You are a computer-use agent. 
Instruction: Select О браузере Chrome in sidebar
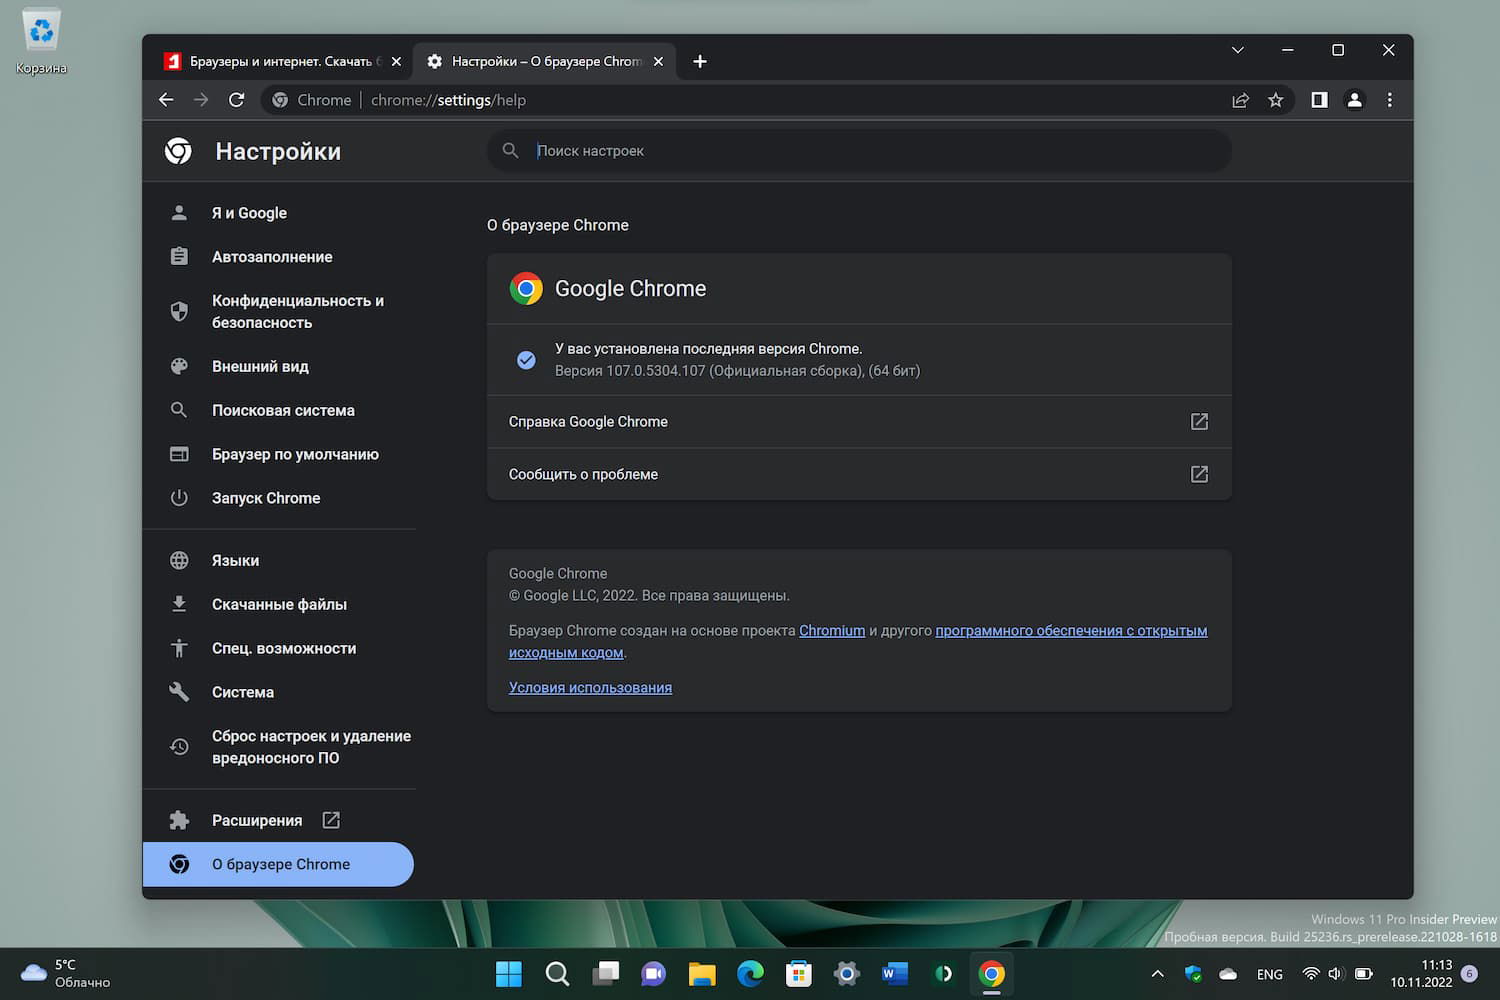279,864
